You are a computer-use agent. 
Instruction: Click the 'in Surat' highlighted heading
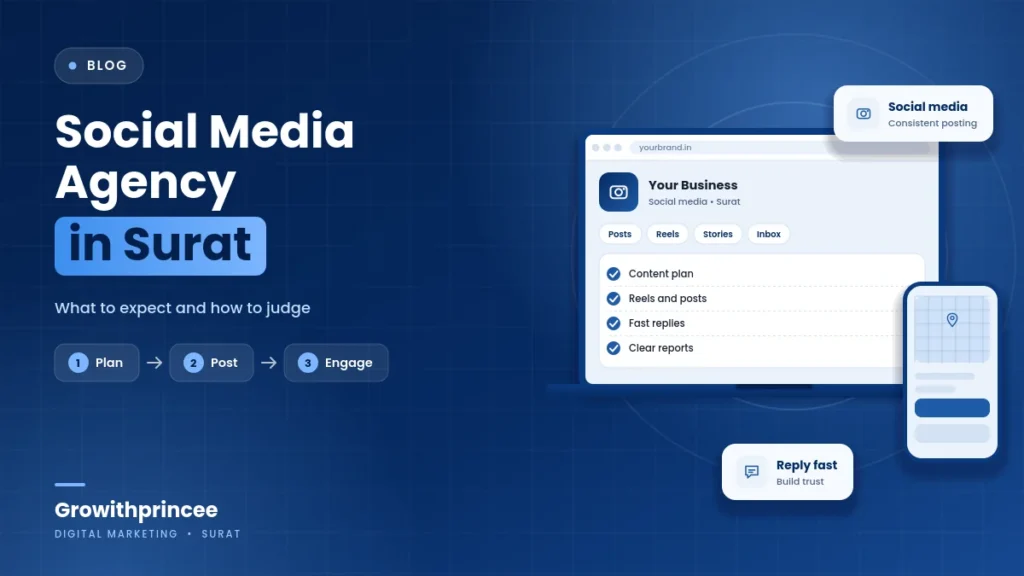tap(160, 246)
